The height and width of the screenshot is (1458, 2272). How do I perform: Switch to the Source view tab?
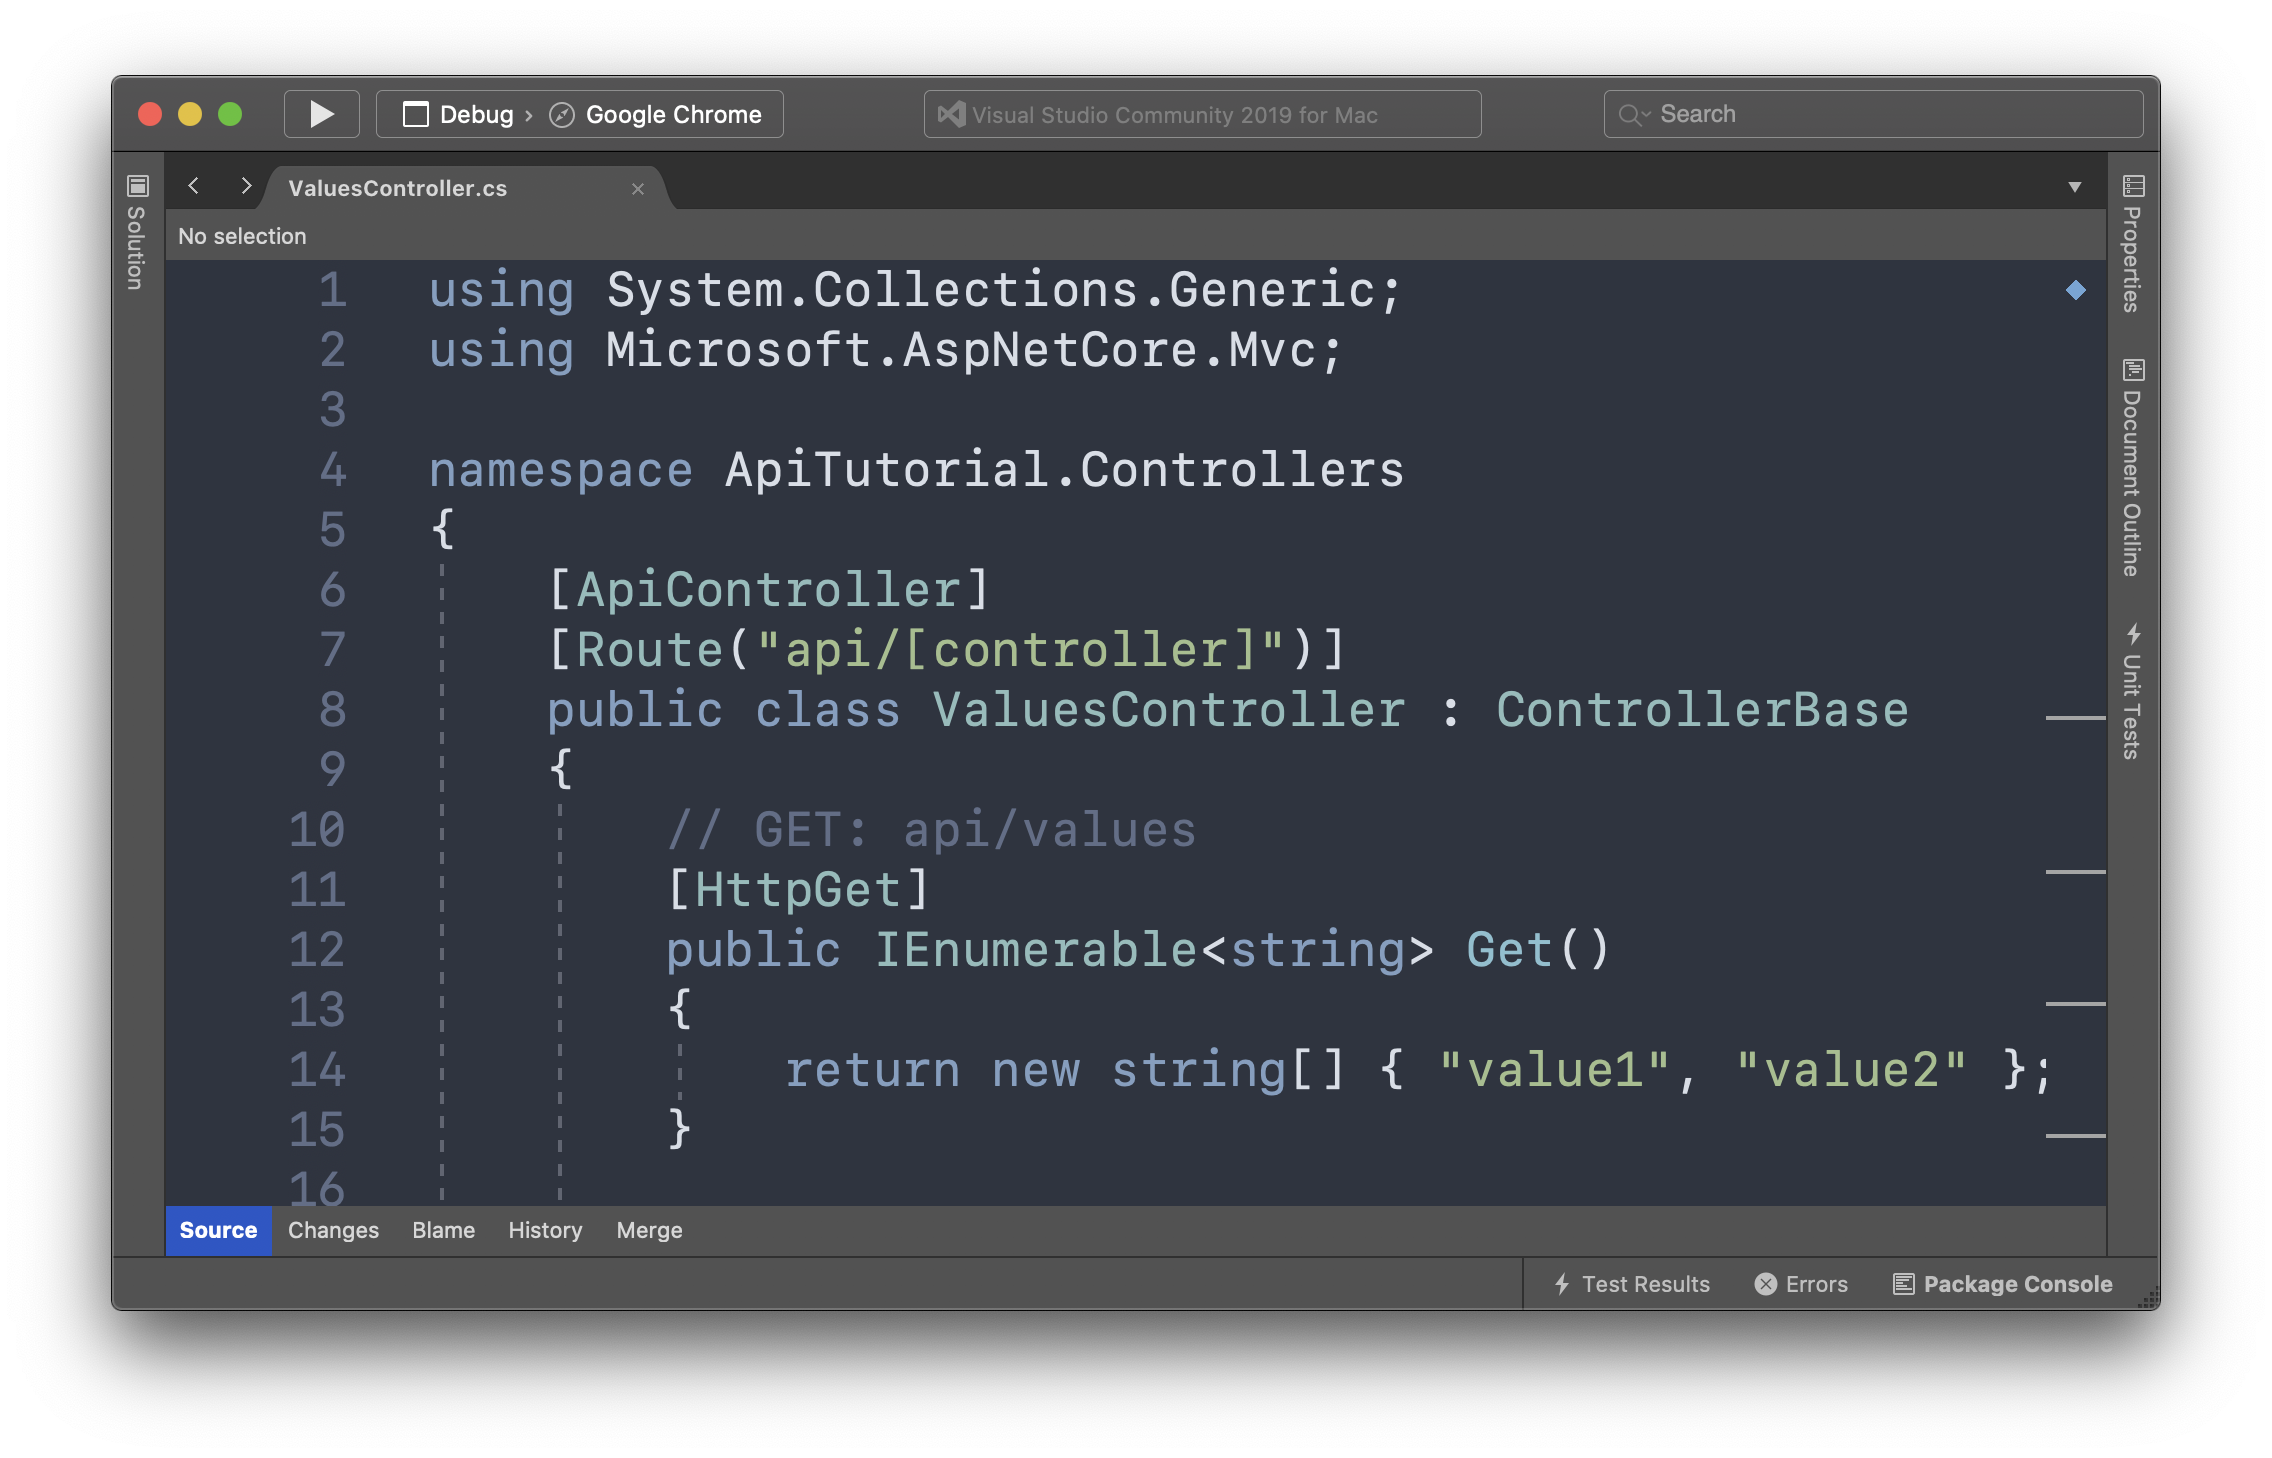click(x=218, y=1230)
